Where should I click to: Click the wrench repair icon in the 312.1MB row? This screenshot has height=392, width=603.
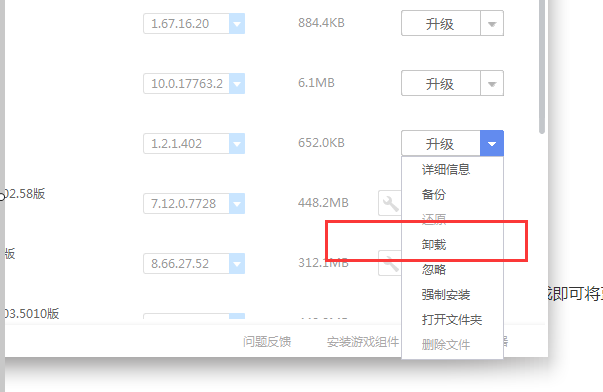pyautogui.click(x=390, y=264)
